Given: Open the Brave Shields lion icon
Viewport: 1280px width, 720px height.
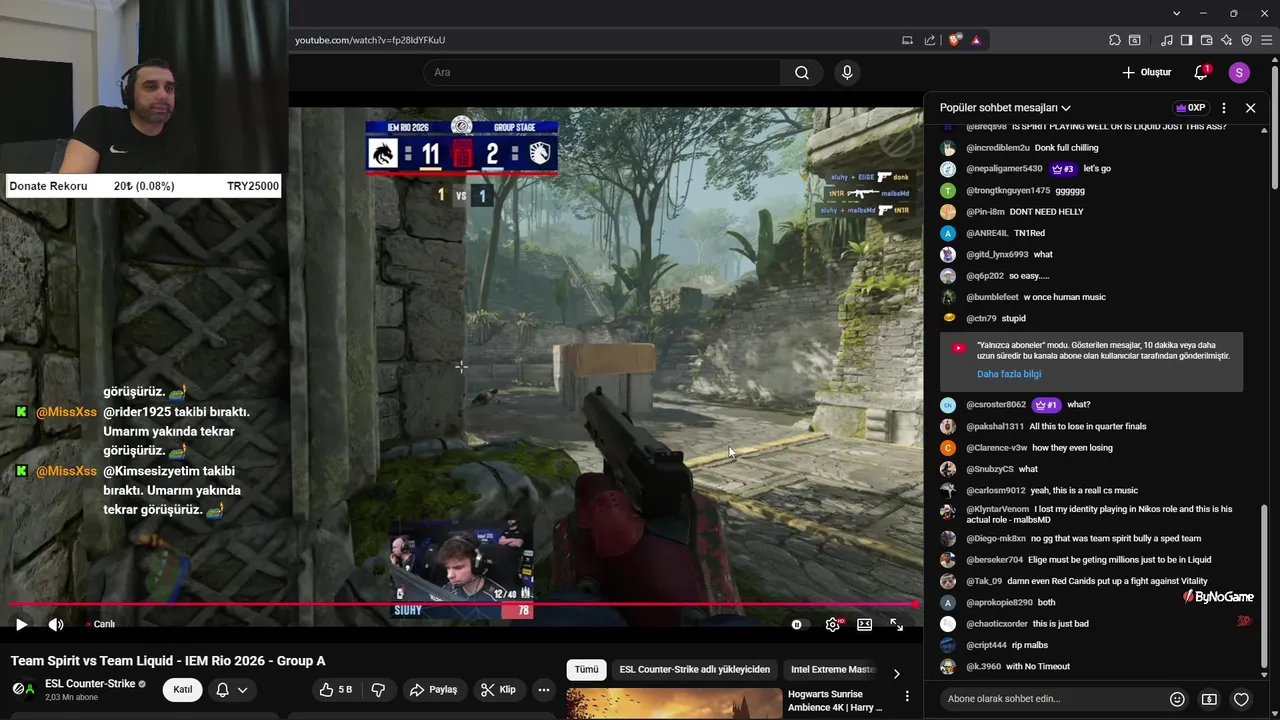Looking at the screenshot, I should point(955,40).
